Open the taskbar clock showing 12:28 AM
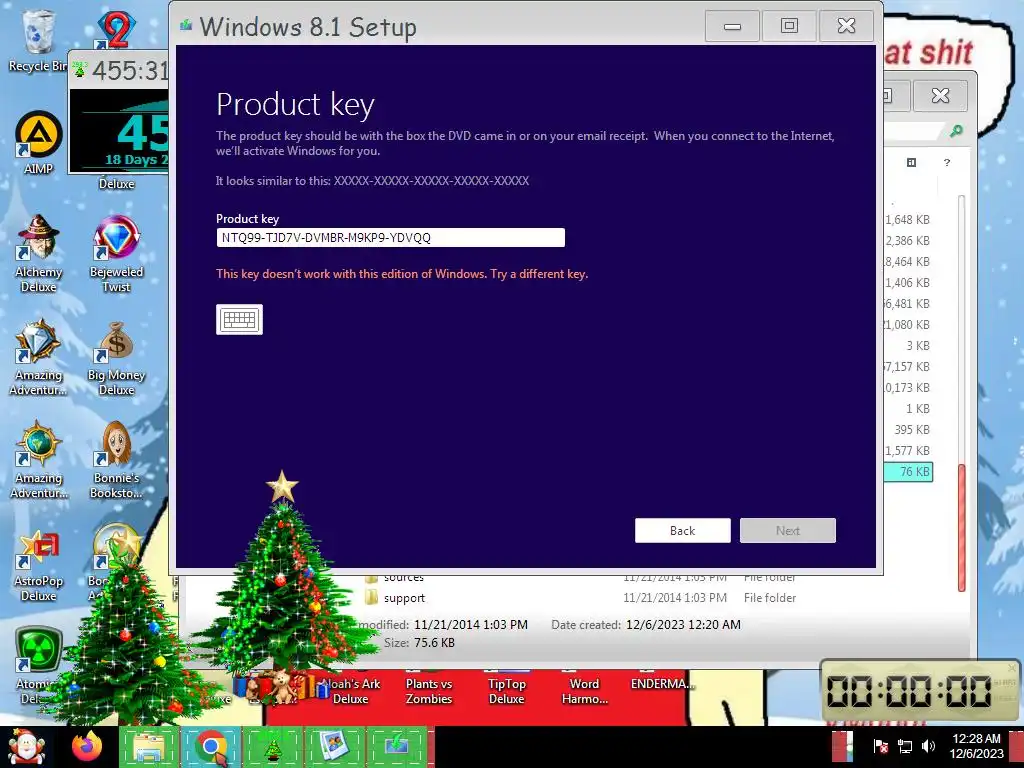The width and height of the screenshot is (1024, 768). (x=976, y=746)
